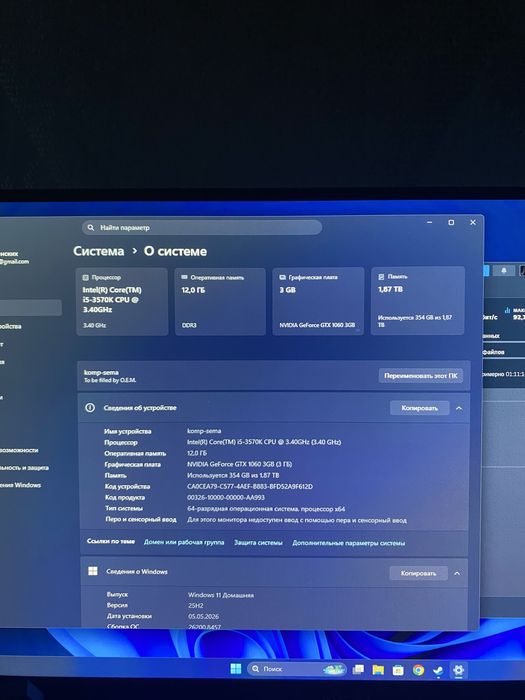Click the Windows 11 Домашняя edition text

coord(221,595)
